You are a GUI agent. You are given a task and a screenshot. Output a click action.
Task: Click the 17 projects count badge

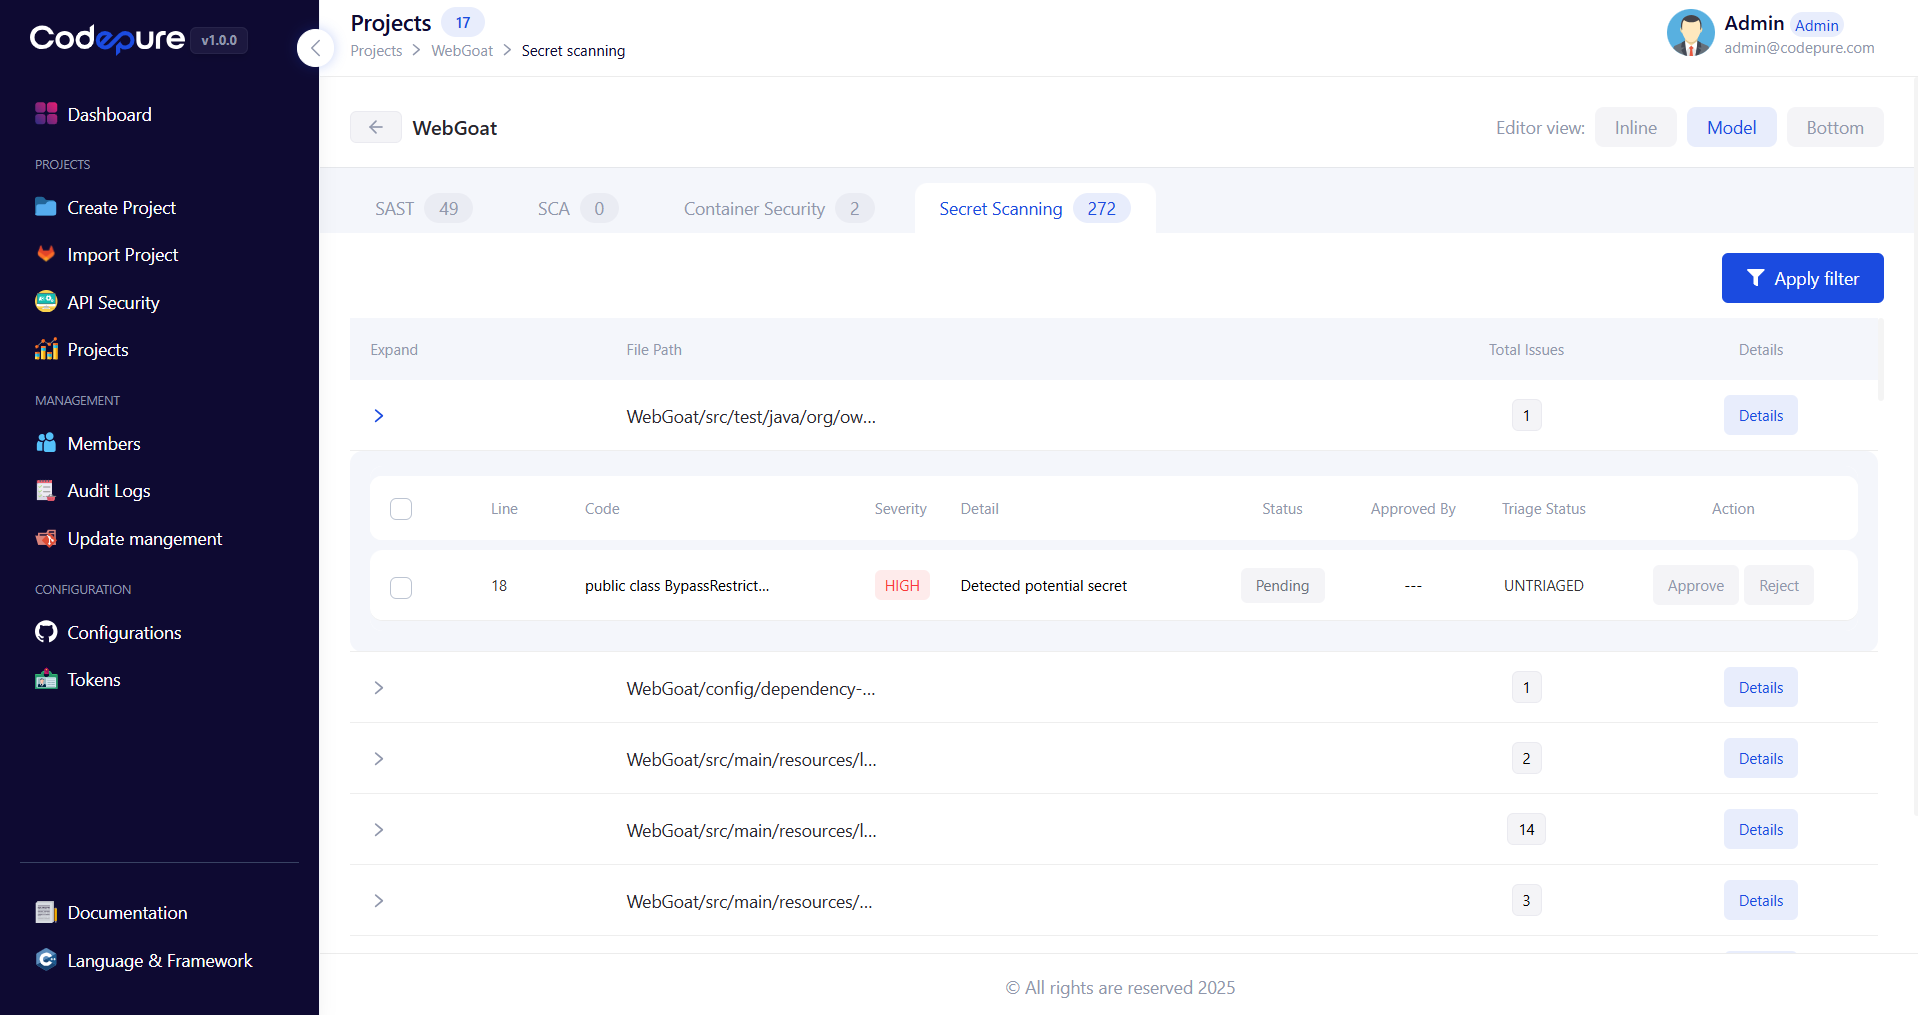point(463,22)
